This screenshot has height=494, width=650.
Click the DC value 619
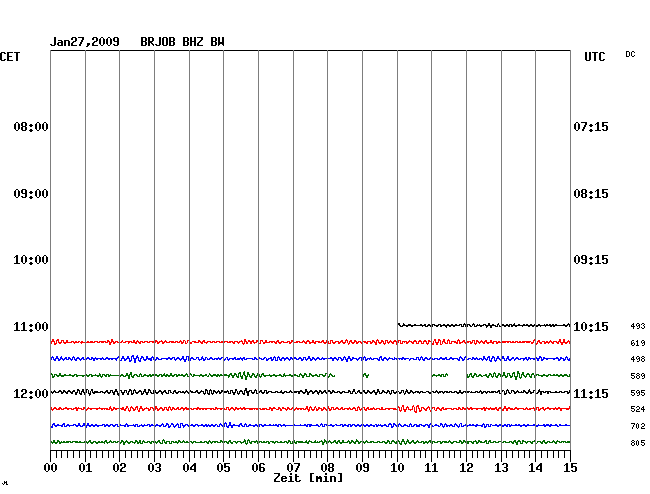[x=638, y=343]
